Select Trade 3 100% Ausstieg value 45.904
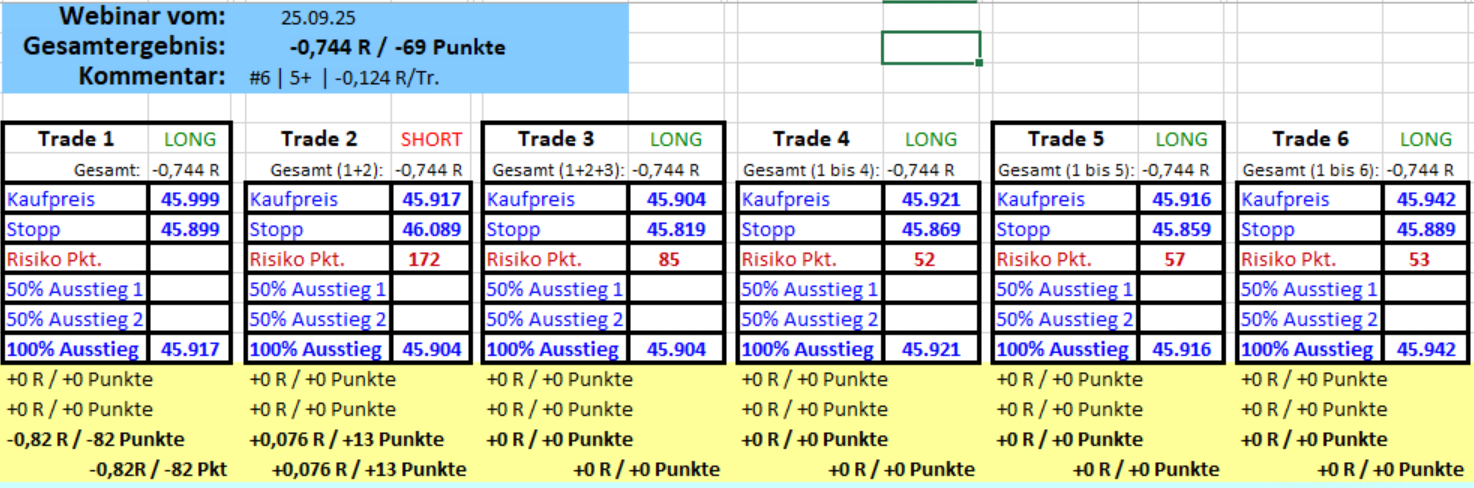The width and height of the screenshot is (1474, 488). pyautogui.click(x=676, y=349)
